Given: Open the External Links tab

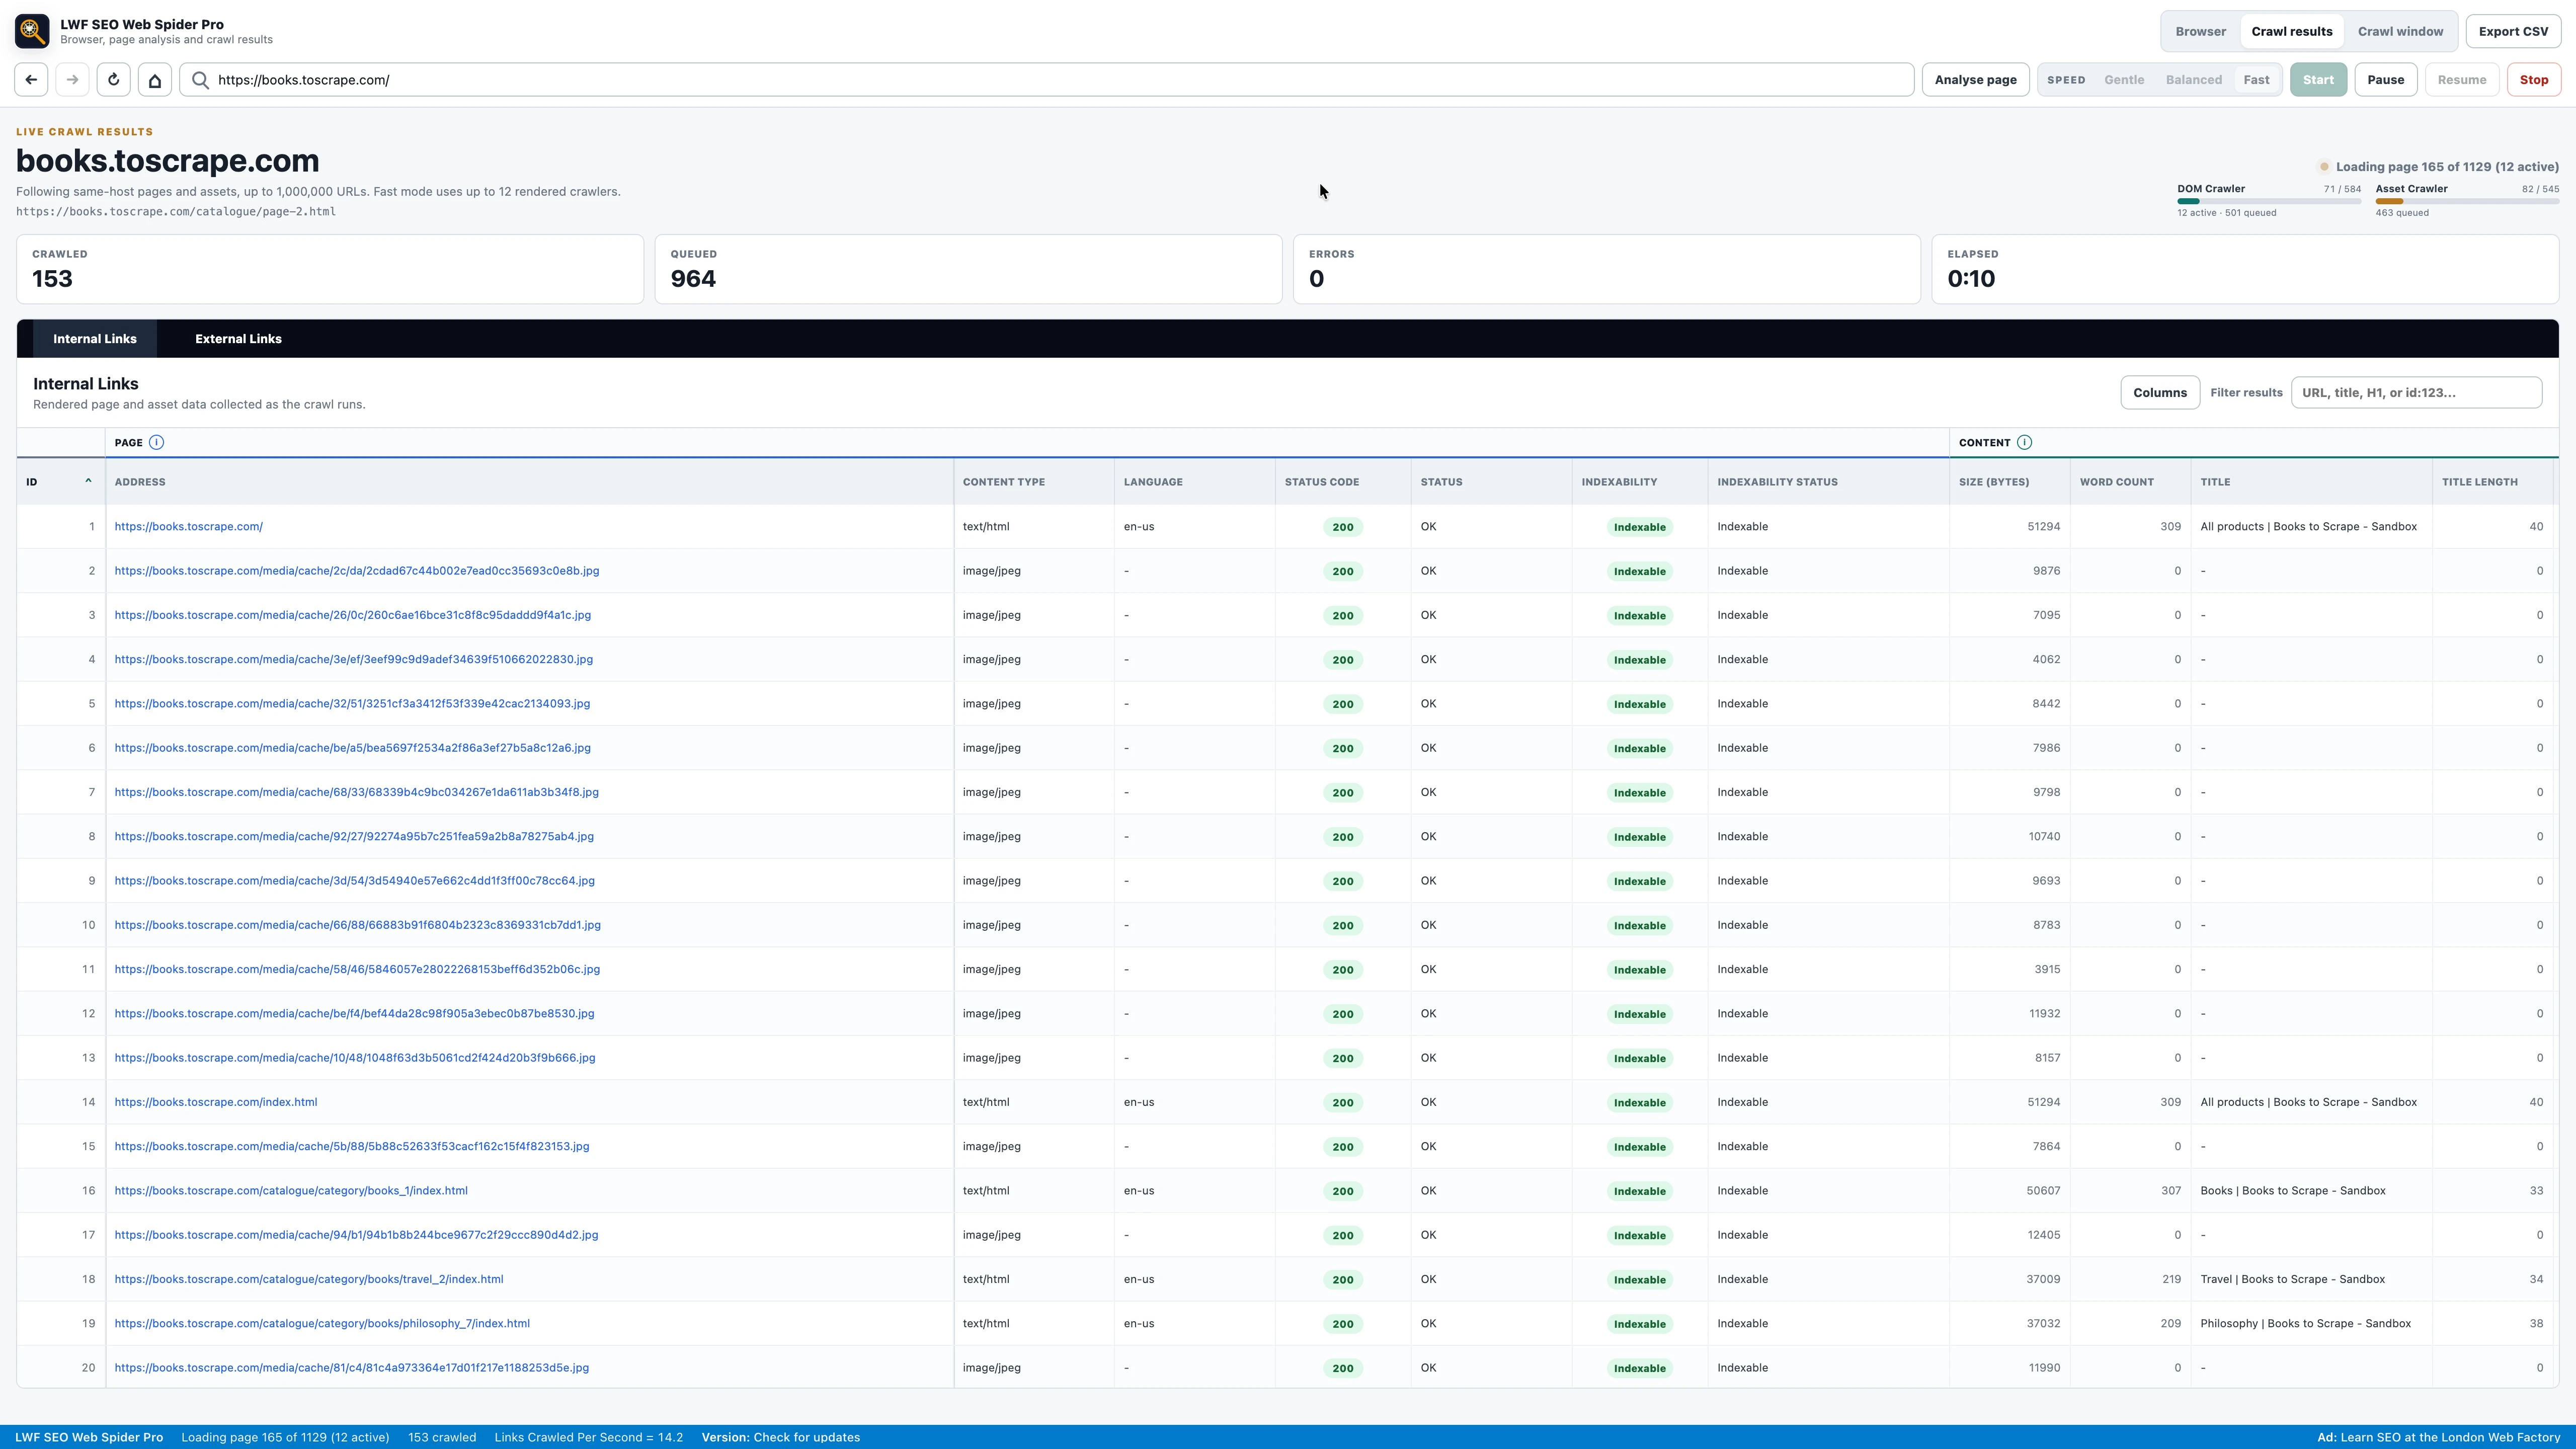Looking at the screenshot, I should (x=238, y=339).
